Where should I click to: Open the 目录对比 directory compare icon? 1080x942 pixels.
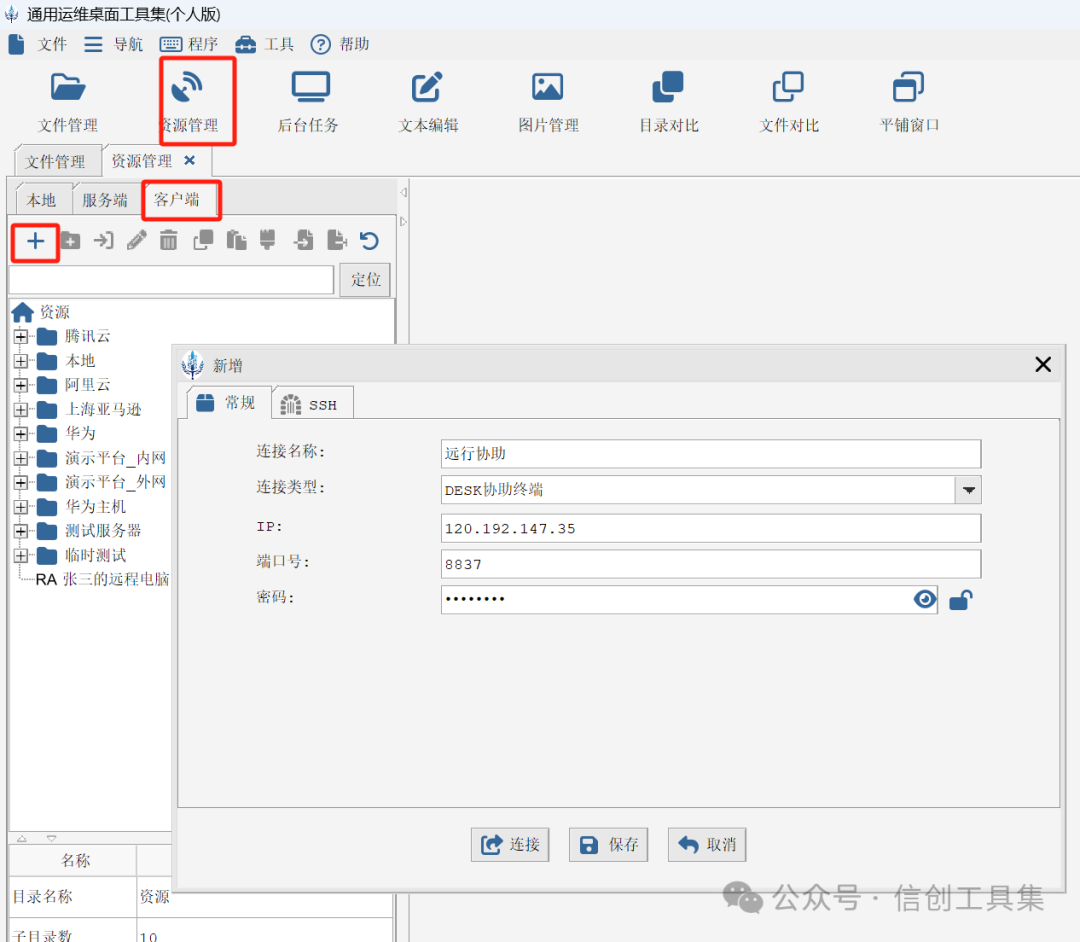(667, 87)
